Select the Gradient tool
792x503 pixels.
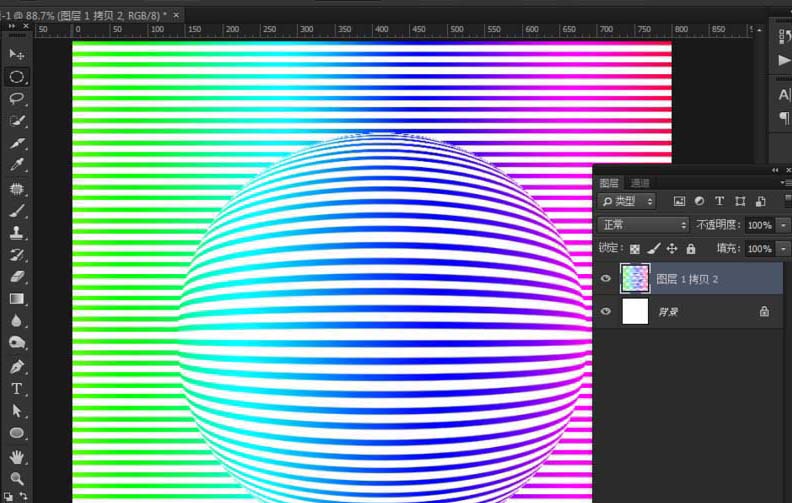click(x=17, y=298)
